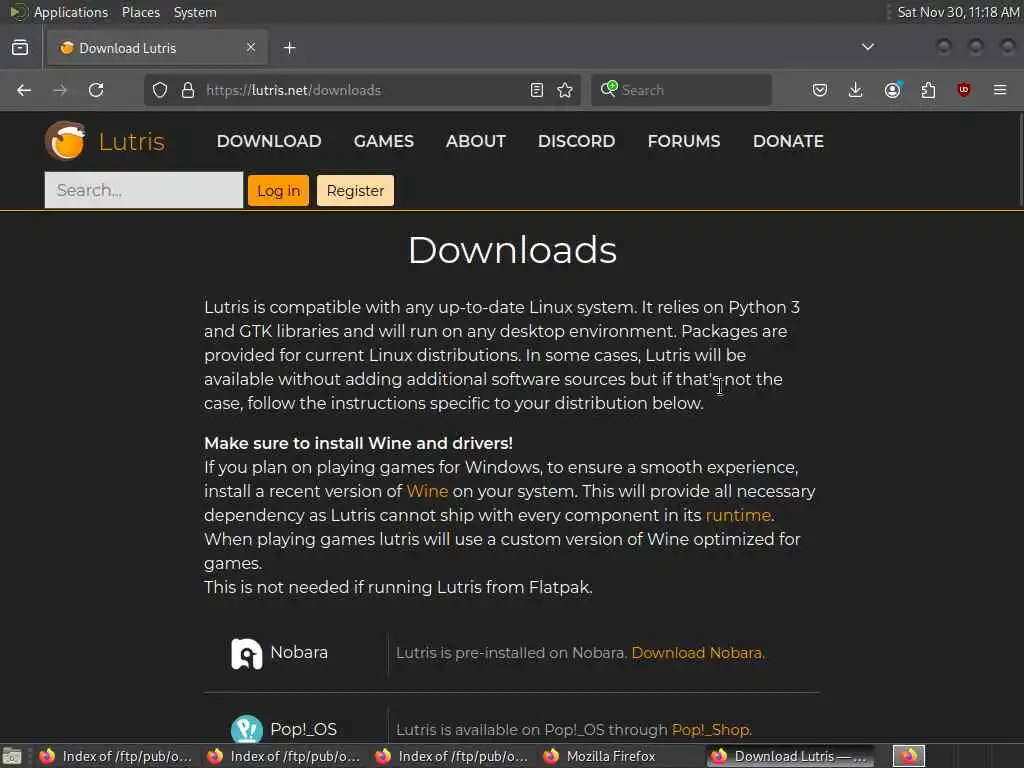Open the DOWNLOAD nav item
This screenshot has width=1024, height=768.
269,141
